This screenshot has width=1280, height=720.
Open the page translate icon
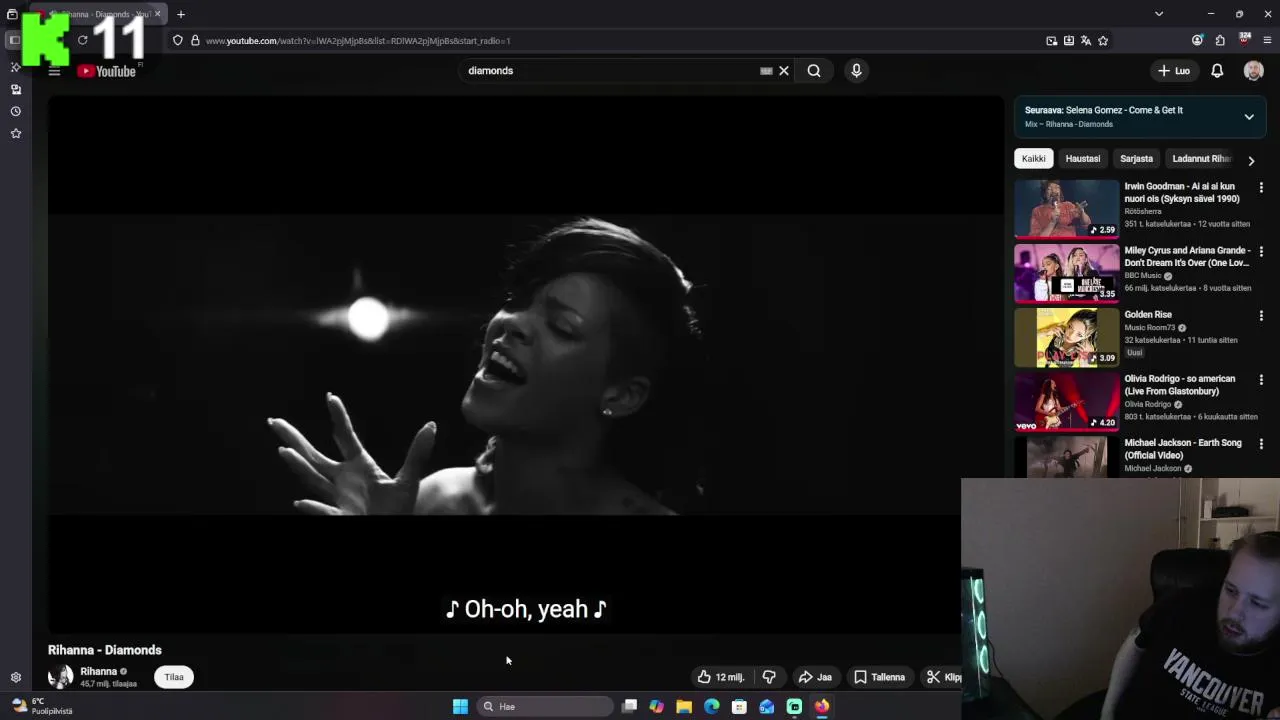click(1086, 41)
